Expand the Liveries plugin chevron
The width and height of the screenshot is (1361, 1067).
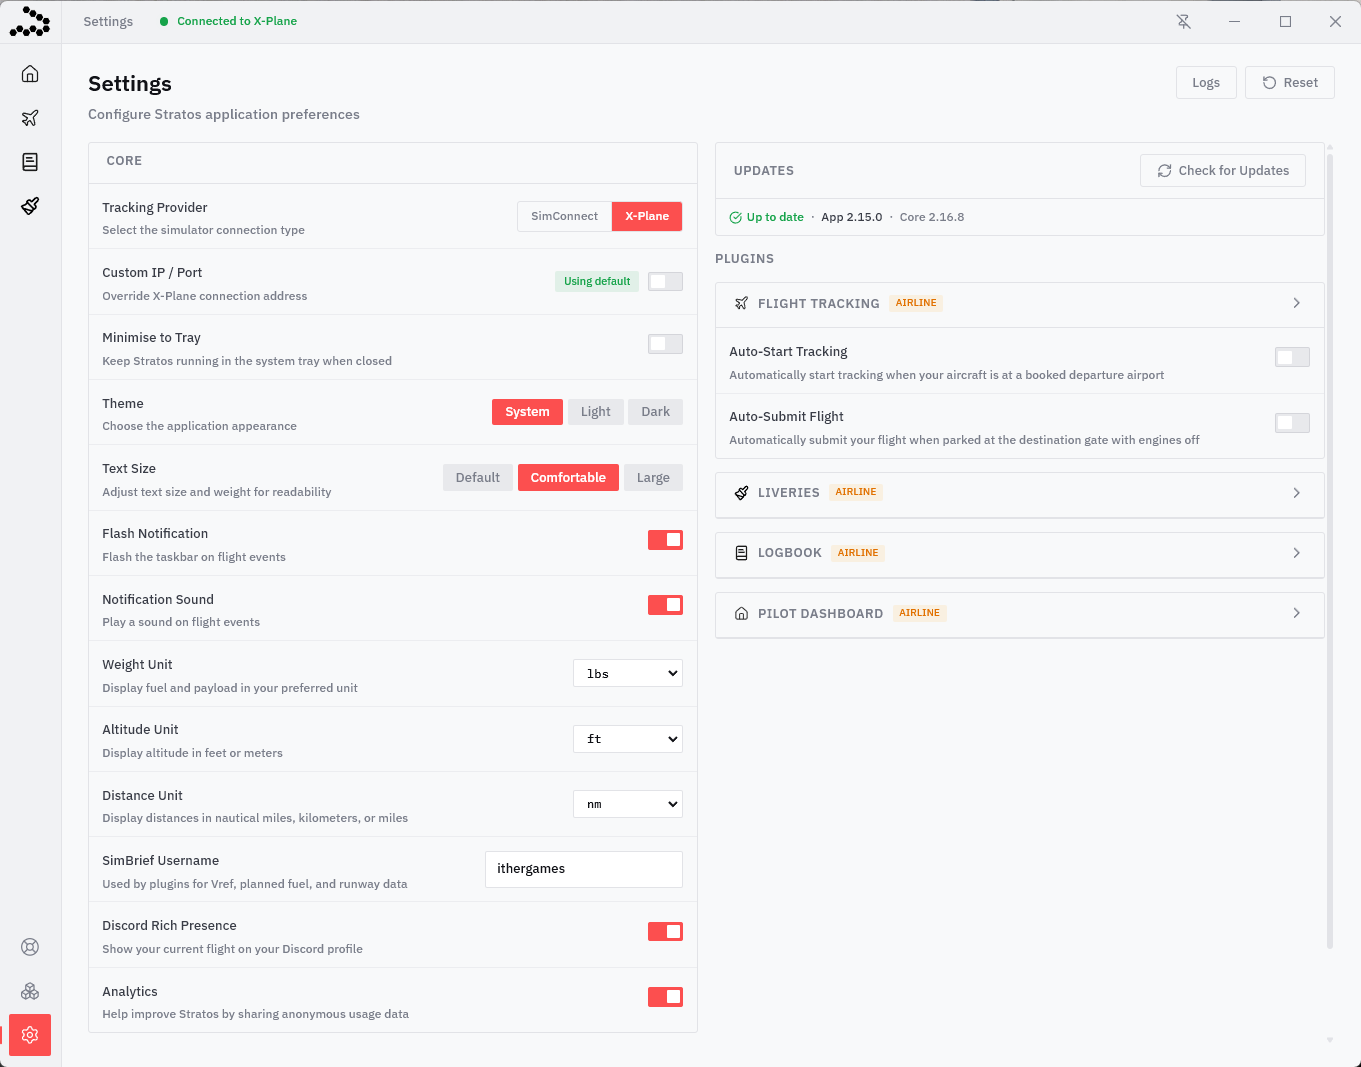[1296, 493]
